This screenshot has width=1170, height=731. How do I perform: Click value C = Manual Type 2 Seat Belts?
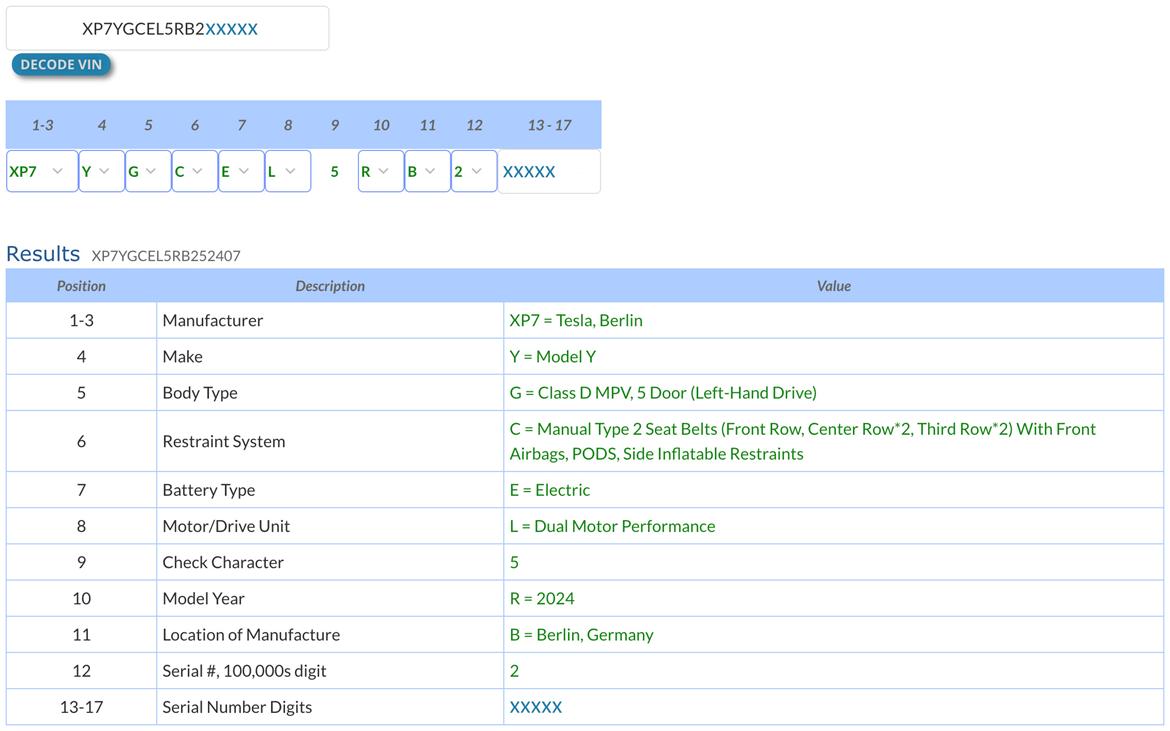click(803, 441)
